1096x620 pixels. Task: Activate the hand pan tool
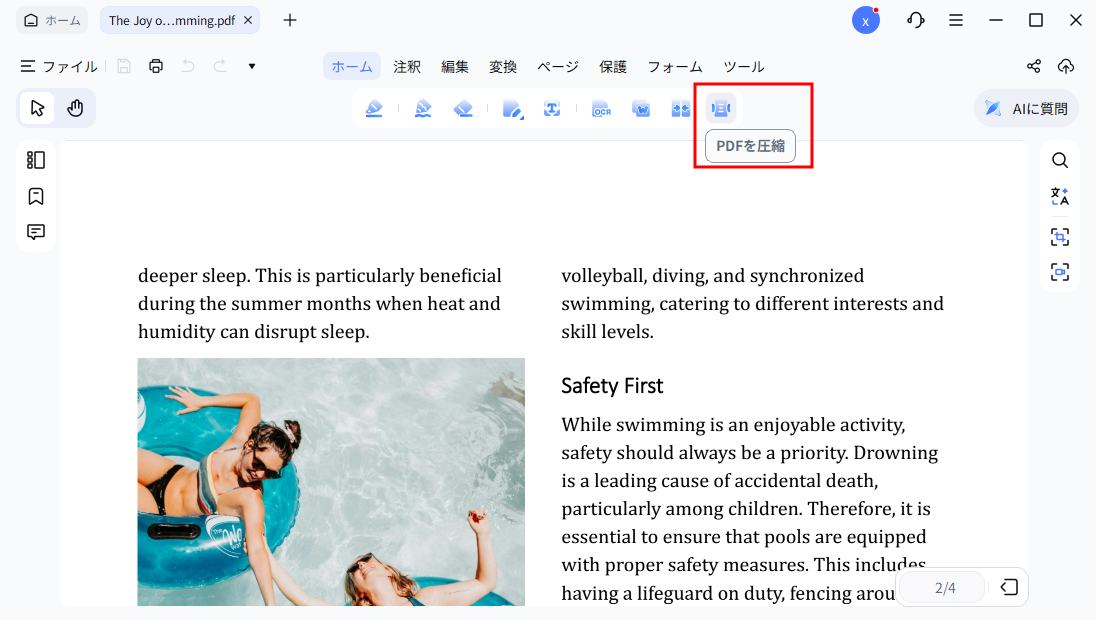point(75,108)
